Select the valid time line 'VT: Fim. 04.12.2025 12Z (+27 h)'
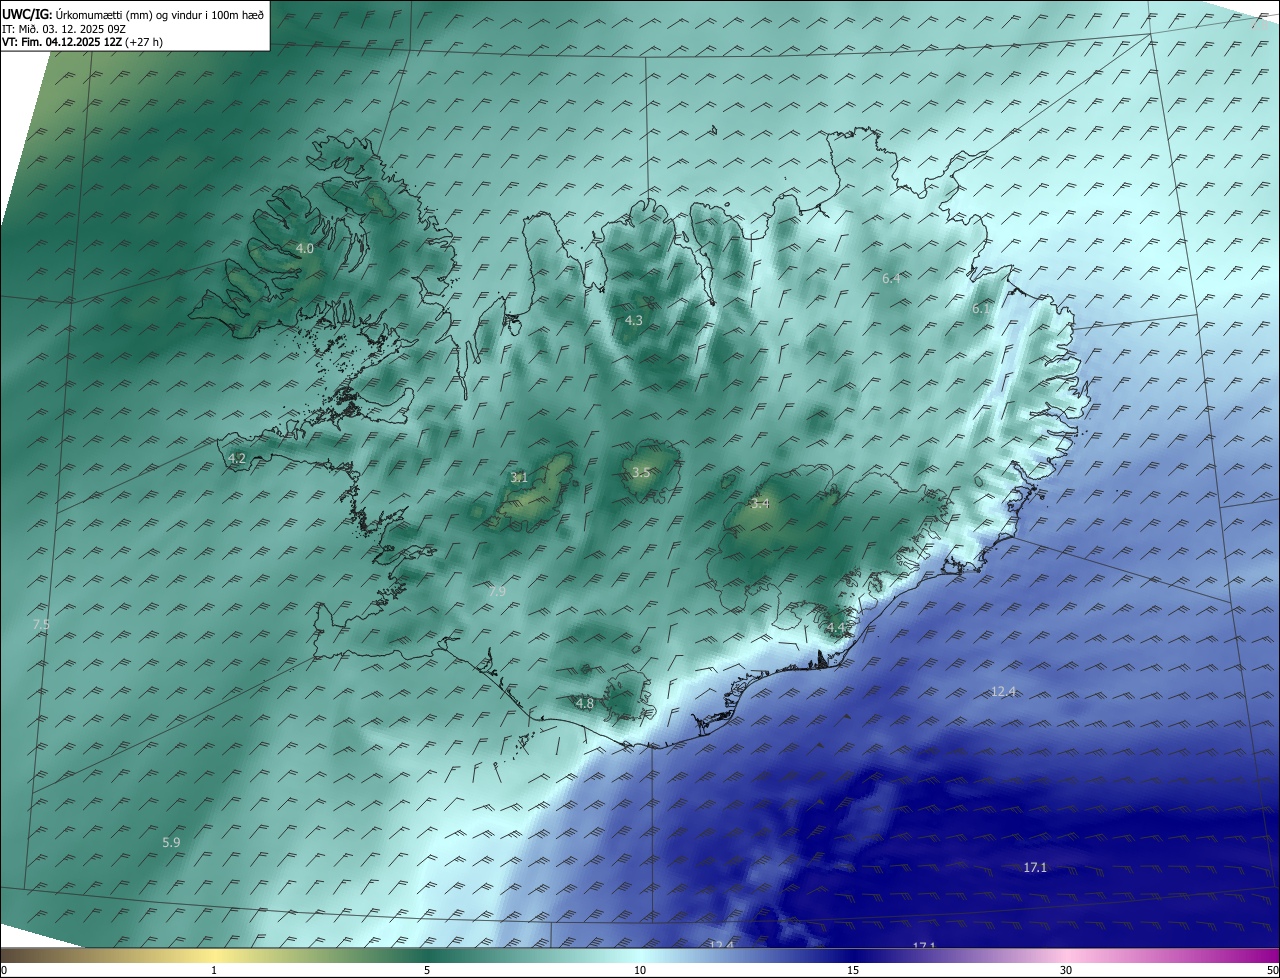Image resolution: width=1280 pixels, height=978 pixels. pyautogui.click(x=83, y=42)
